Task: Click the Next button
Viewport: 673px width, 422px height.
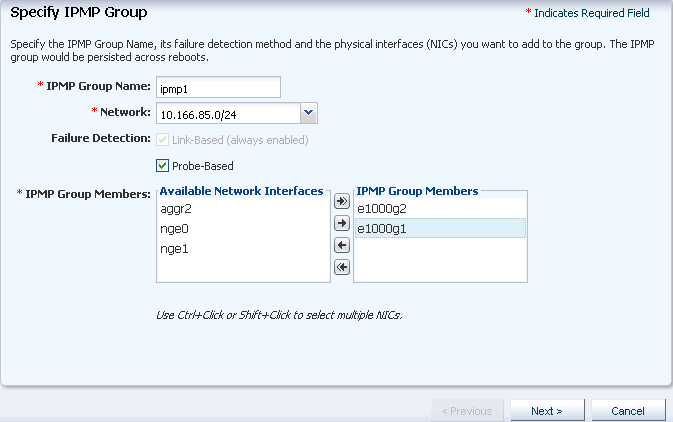Action: point(547,411)
